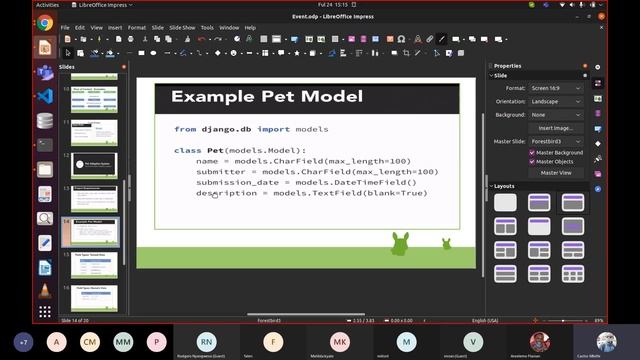Uncheck Master Objects checkbox
The width and height of the screenshot is (640, 360).
click(x=532, y=162)
